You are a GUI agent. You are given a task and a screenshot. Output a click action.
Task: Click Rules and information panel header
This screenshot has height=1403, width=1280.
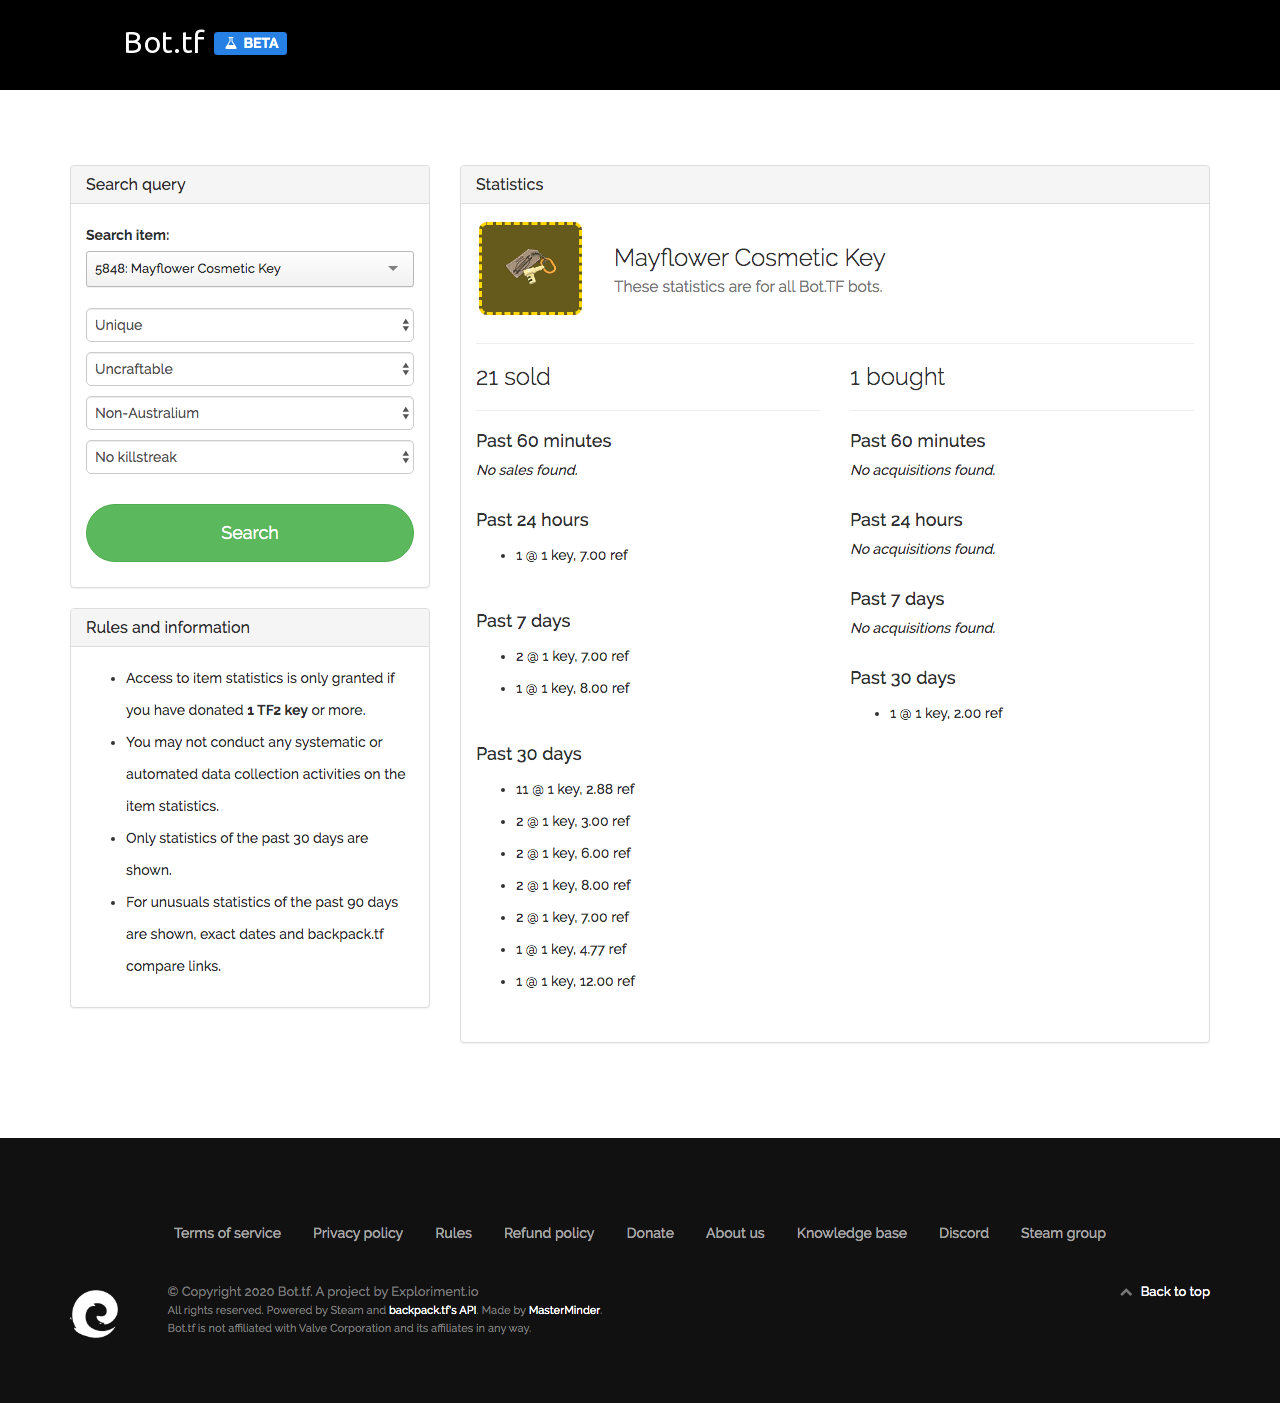click(x=250, y=628)
